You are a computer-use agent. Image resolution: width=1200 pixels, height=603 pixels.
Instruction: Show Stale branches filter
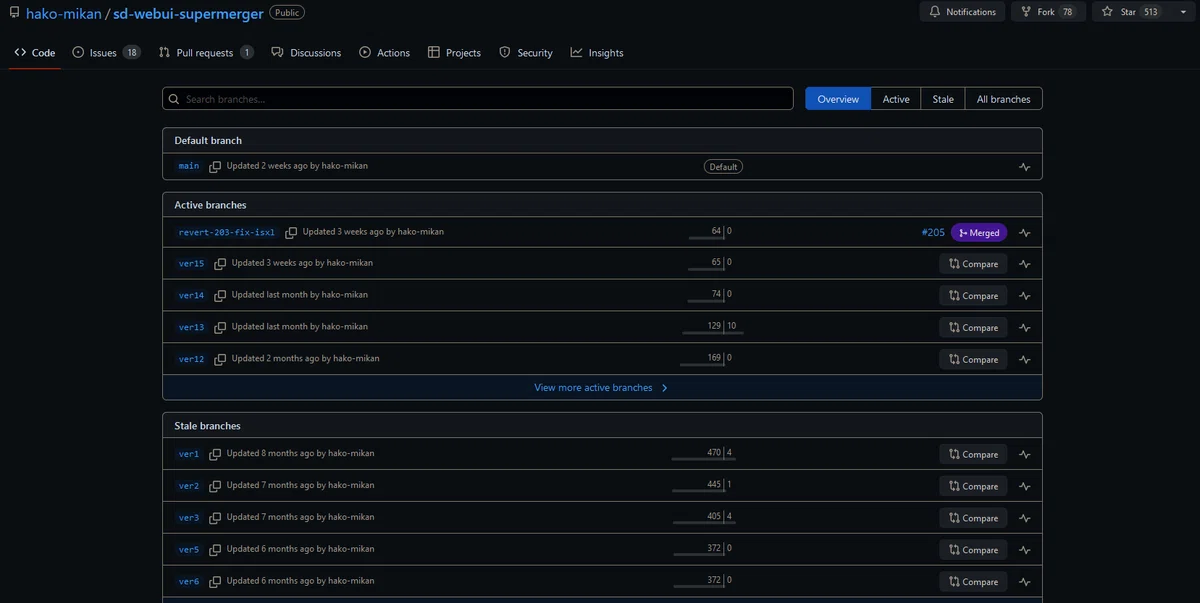(x=943, y=99)
